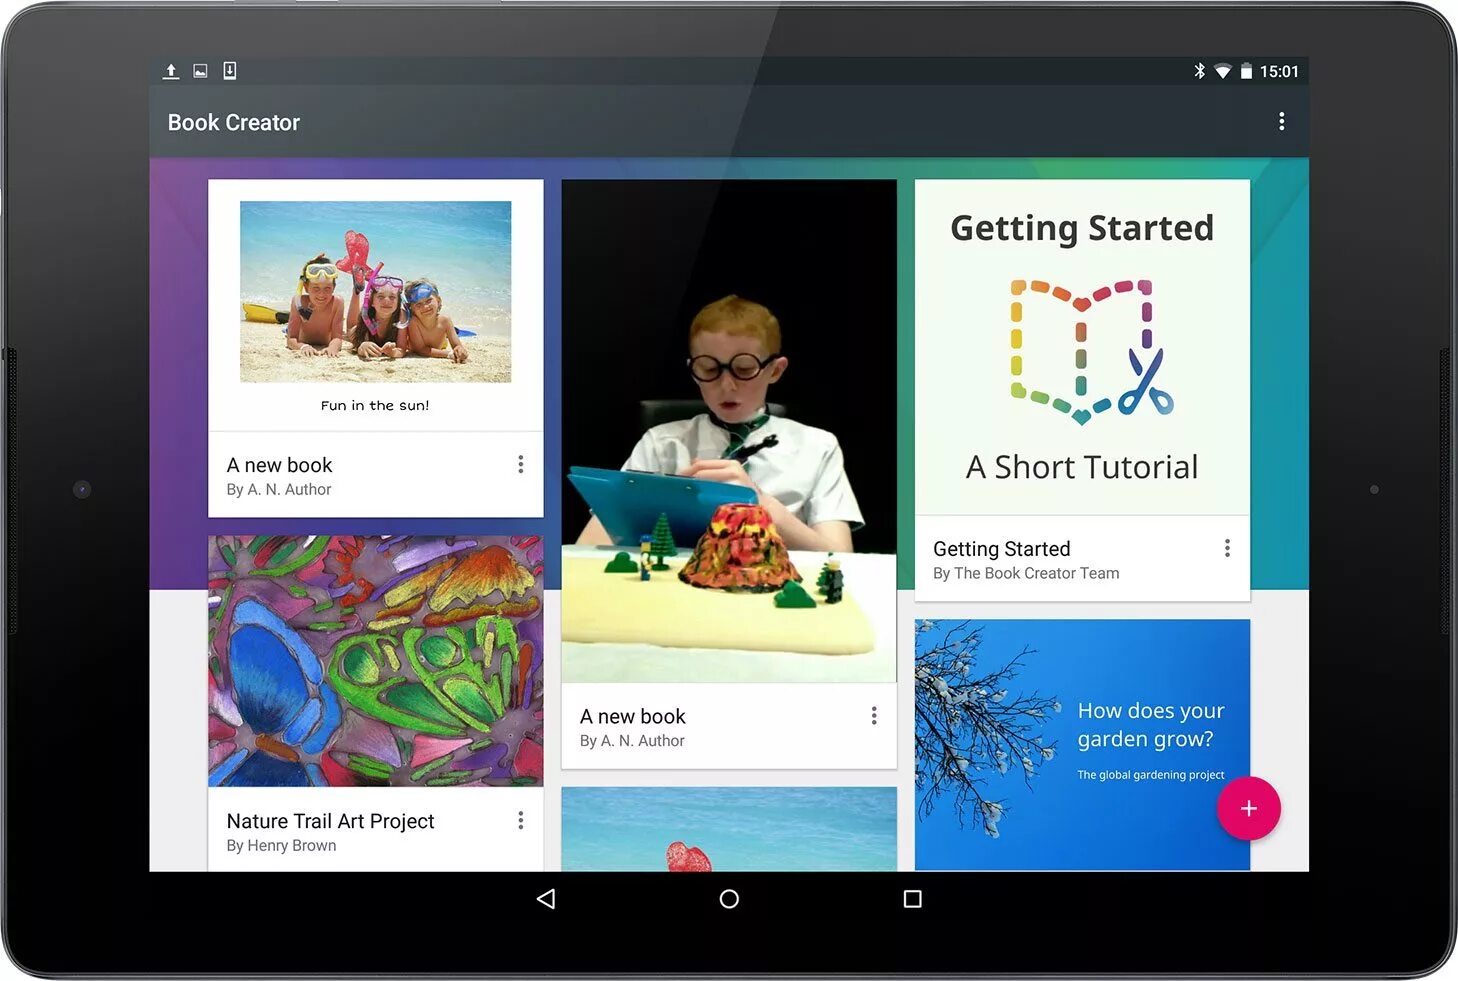The image size is (1458, 981).
Task: Click The global gardening project subtitle
Action: click(x=1150, y=775)
